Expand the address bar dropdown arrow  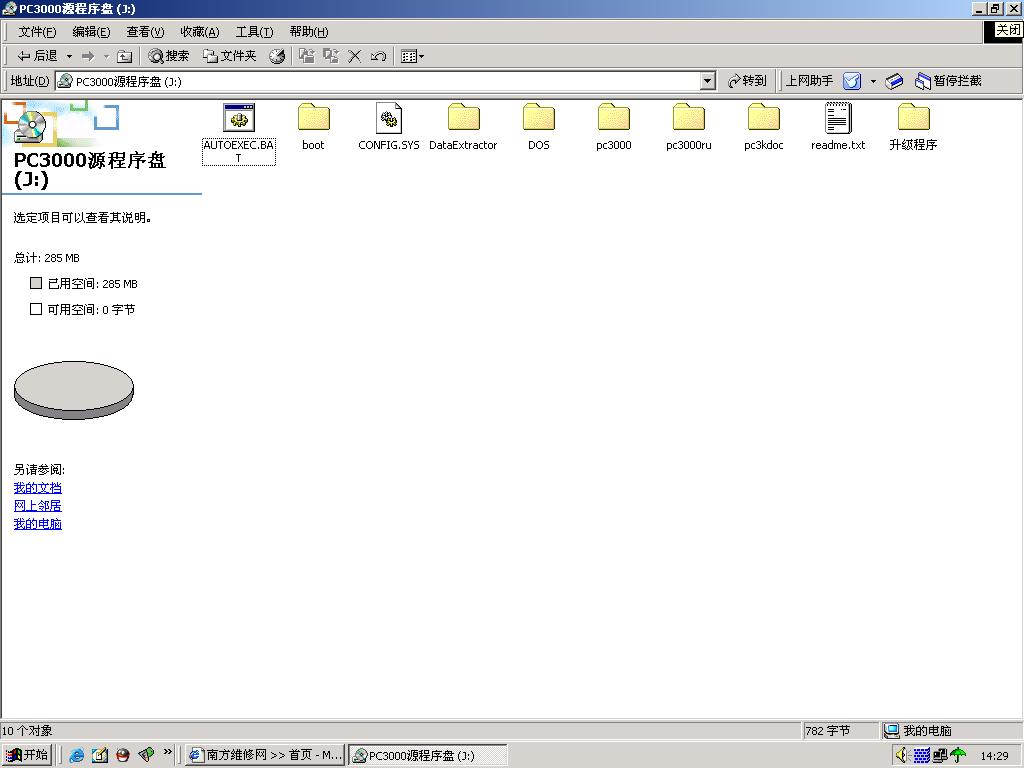708,81
